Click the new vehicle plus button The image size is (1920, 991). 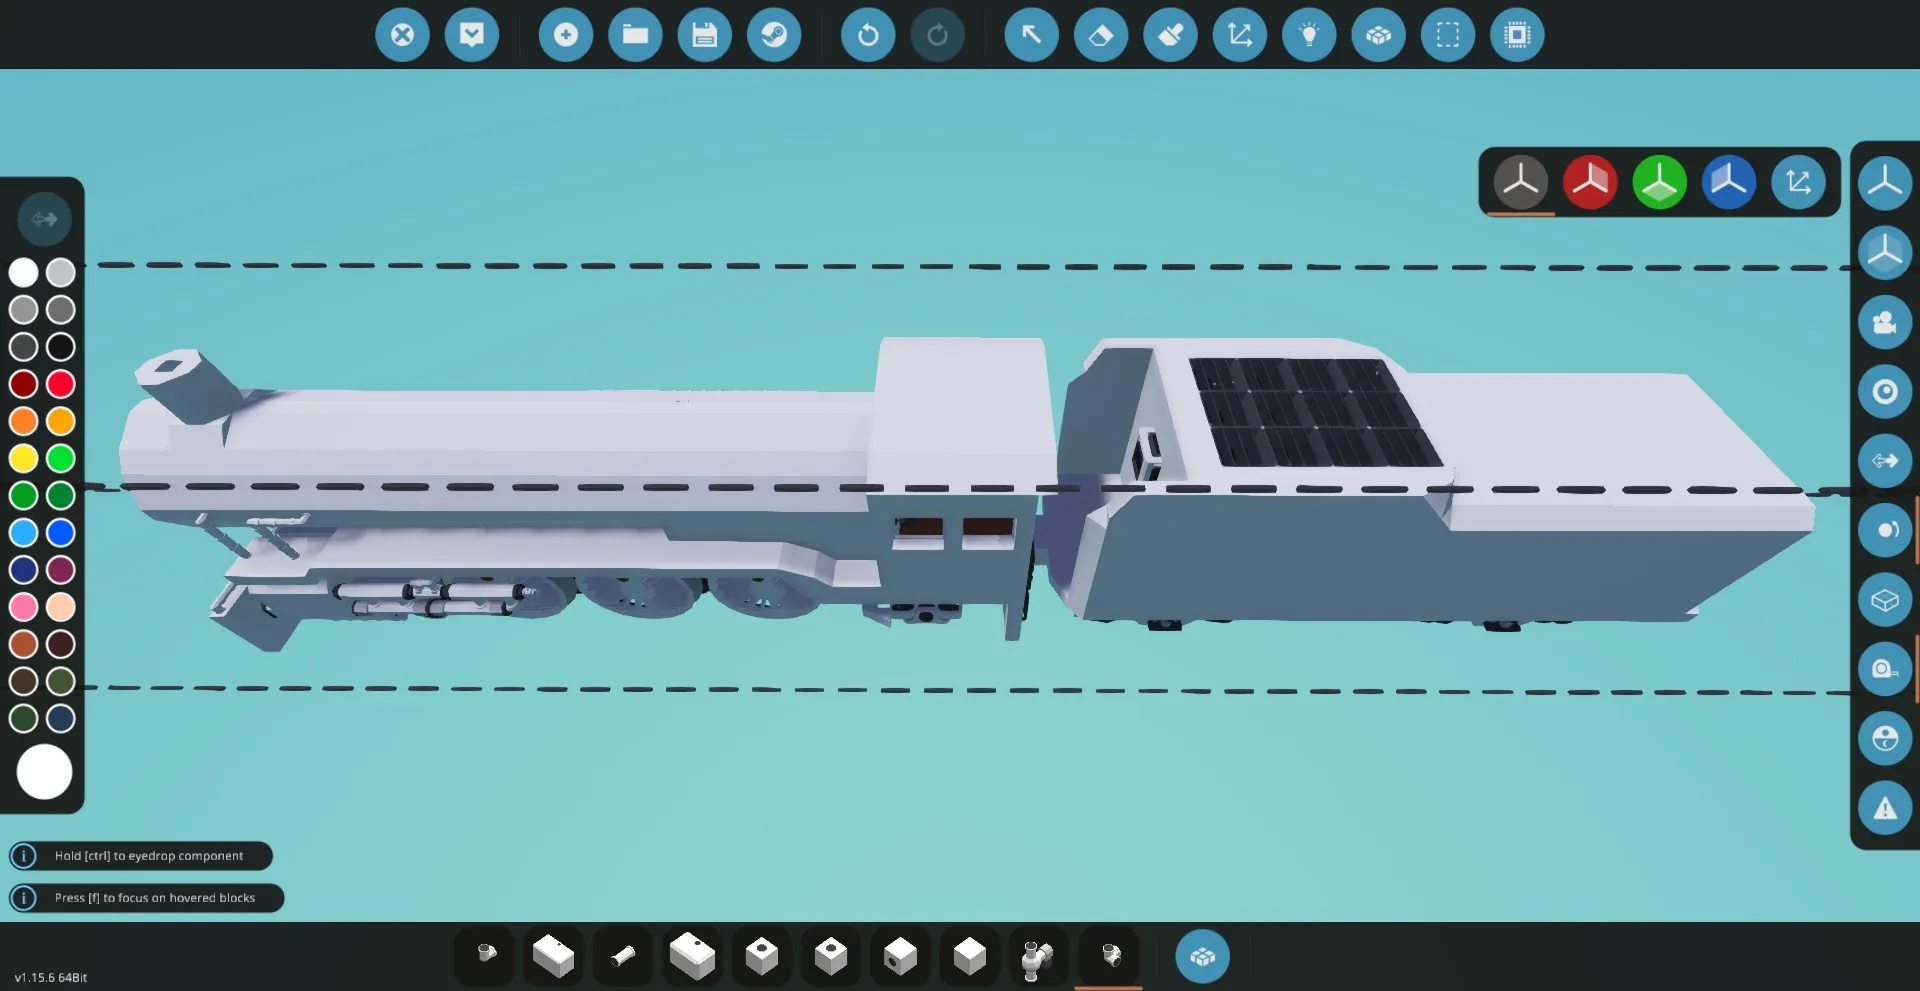(x=565, y=35)
